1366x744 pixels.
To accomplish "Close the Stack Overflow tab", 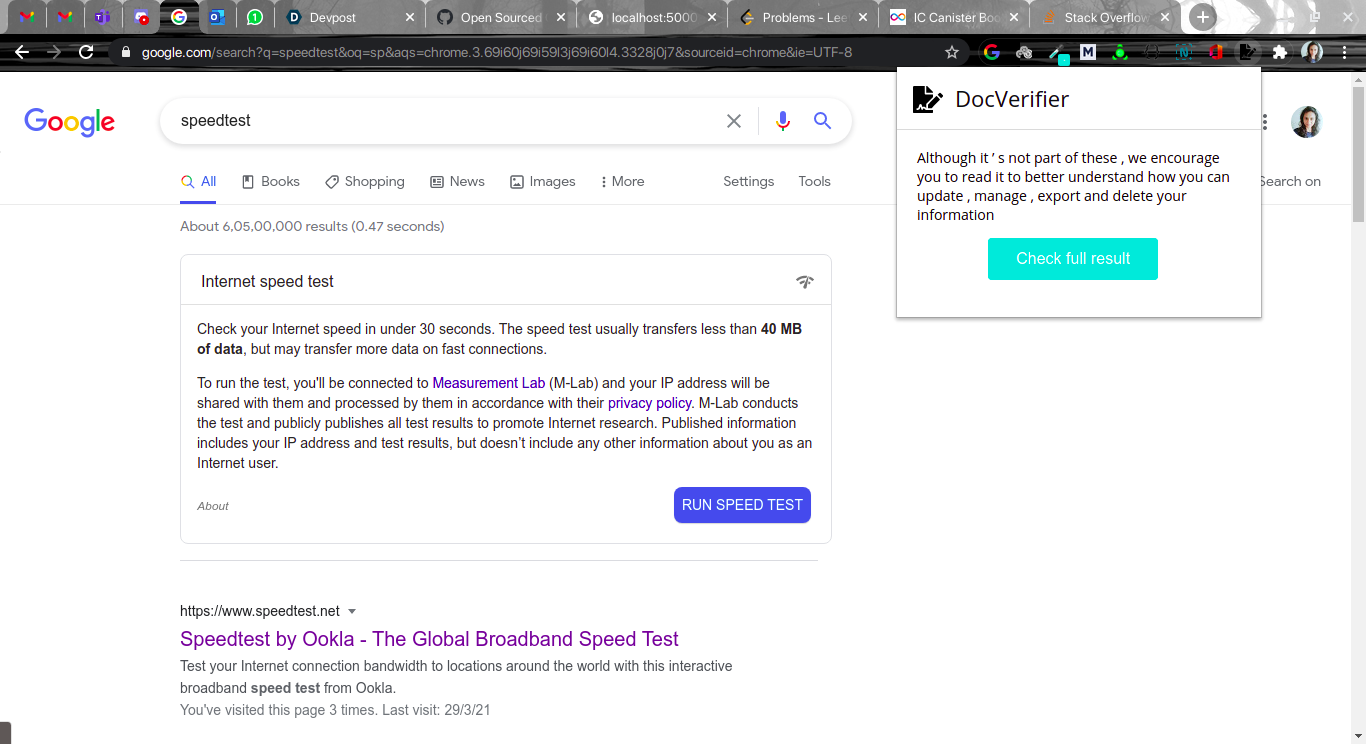I will click(x=1164, y=18).
